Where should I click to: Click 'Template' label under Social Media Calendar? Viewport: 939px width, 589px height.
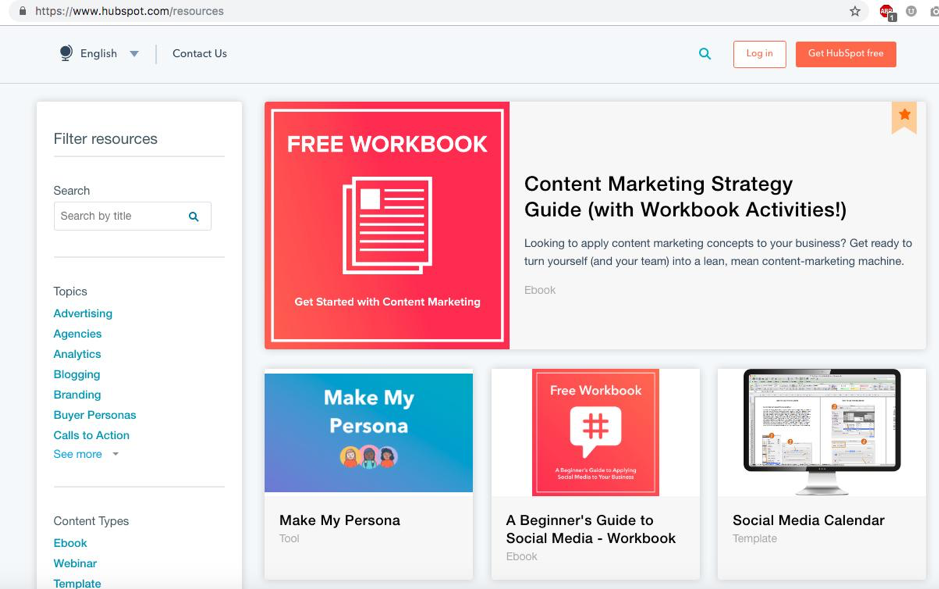[755, 539]
